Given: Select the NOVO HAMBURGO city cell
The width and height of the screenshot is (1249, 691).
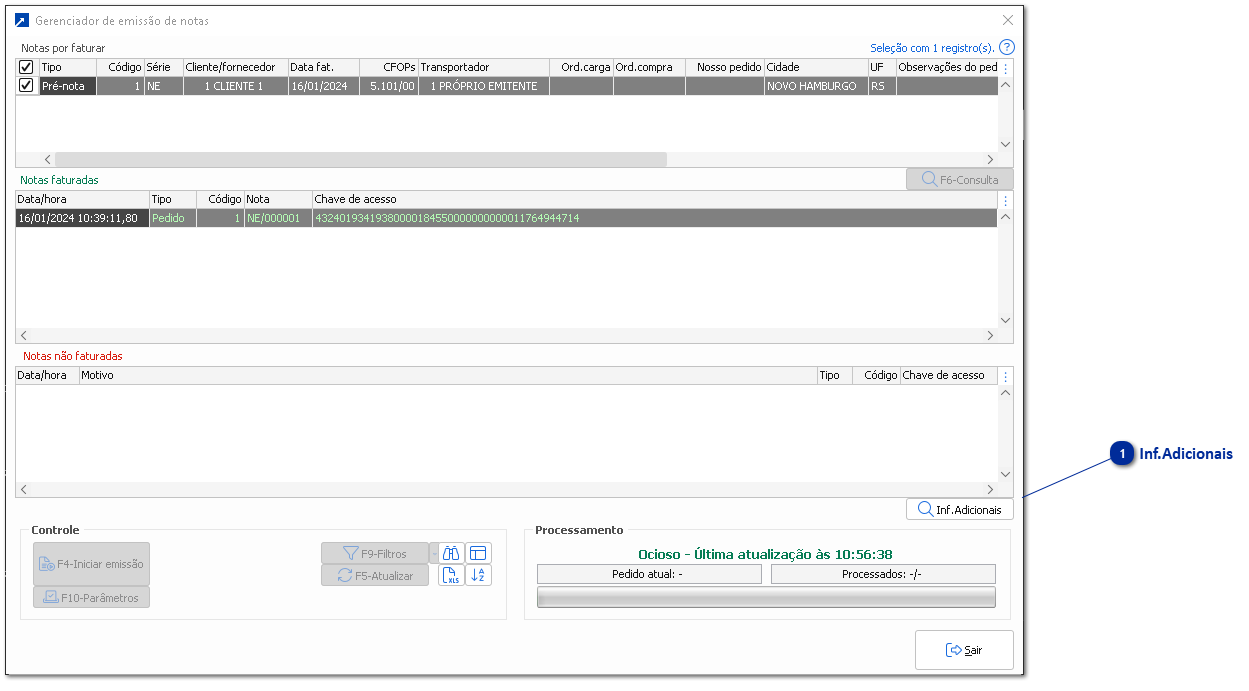Looking at the screenshot, I should 816,86.
